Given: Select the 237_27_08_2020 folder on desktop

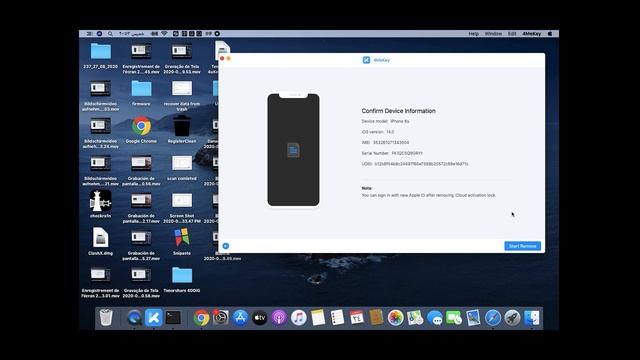Looking at the screenshot, I should coord(100,56).
